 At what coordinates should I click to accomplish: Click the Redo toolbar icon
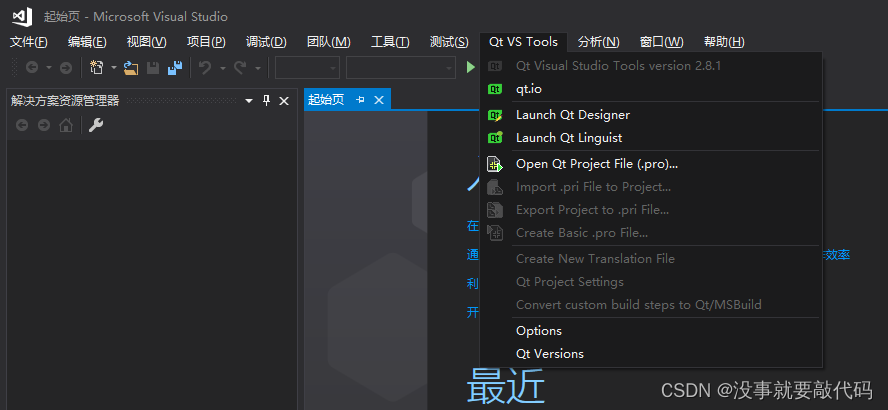[x=240, y=68]
